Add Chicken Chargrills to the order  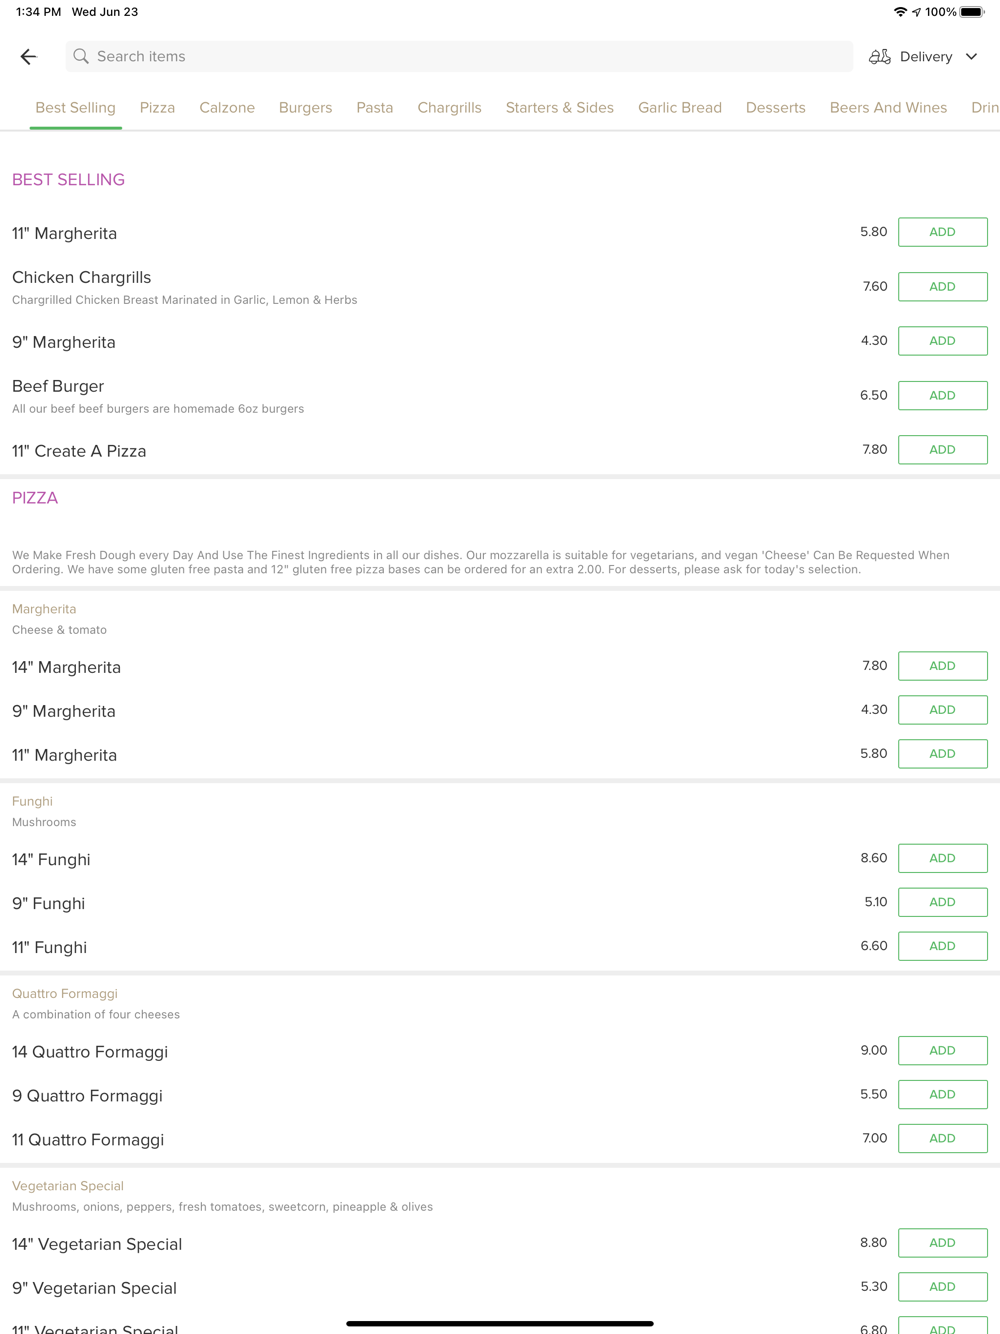(x=942, y=287)
